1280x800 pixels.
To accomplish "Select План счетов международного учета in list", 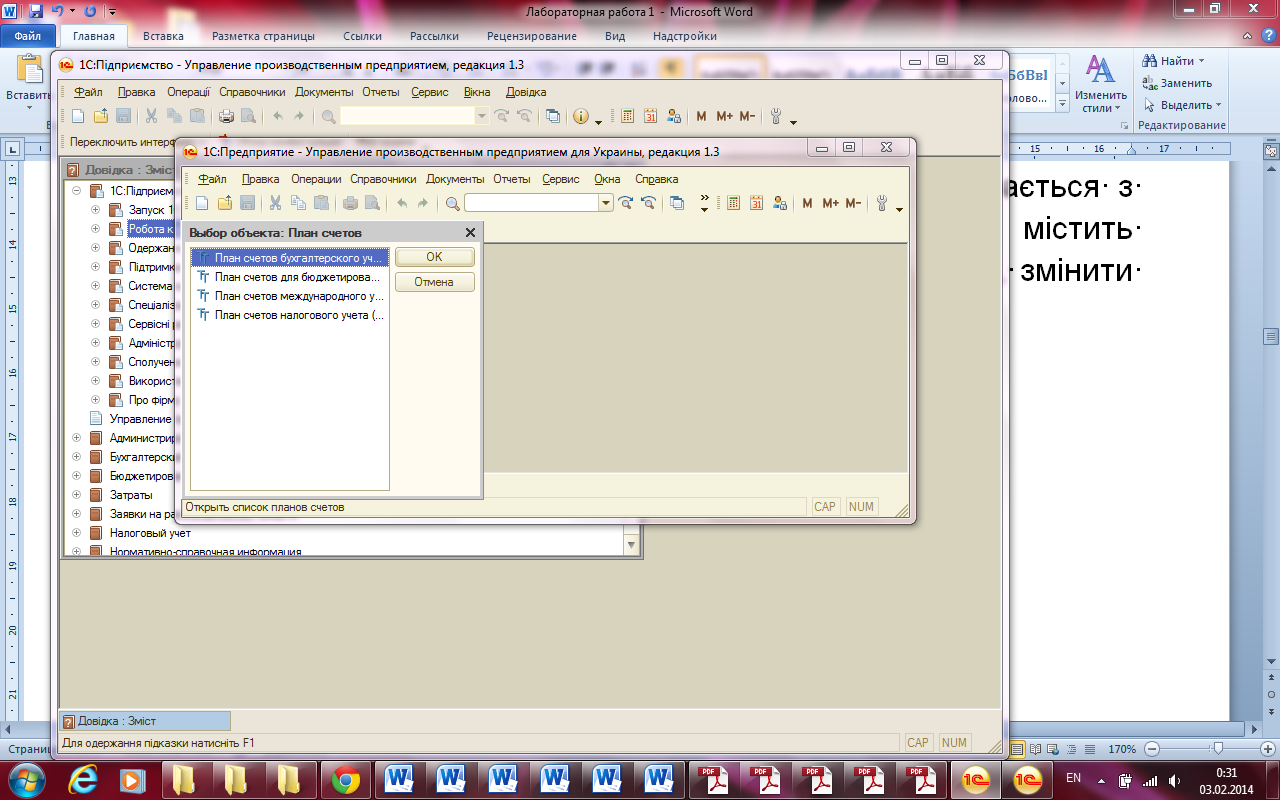I will coord(289,296).
